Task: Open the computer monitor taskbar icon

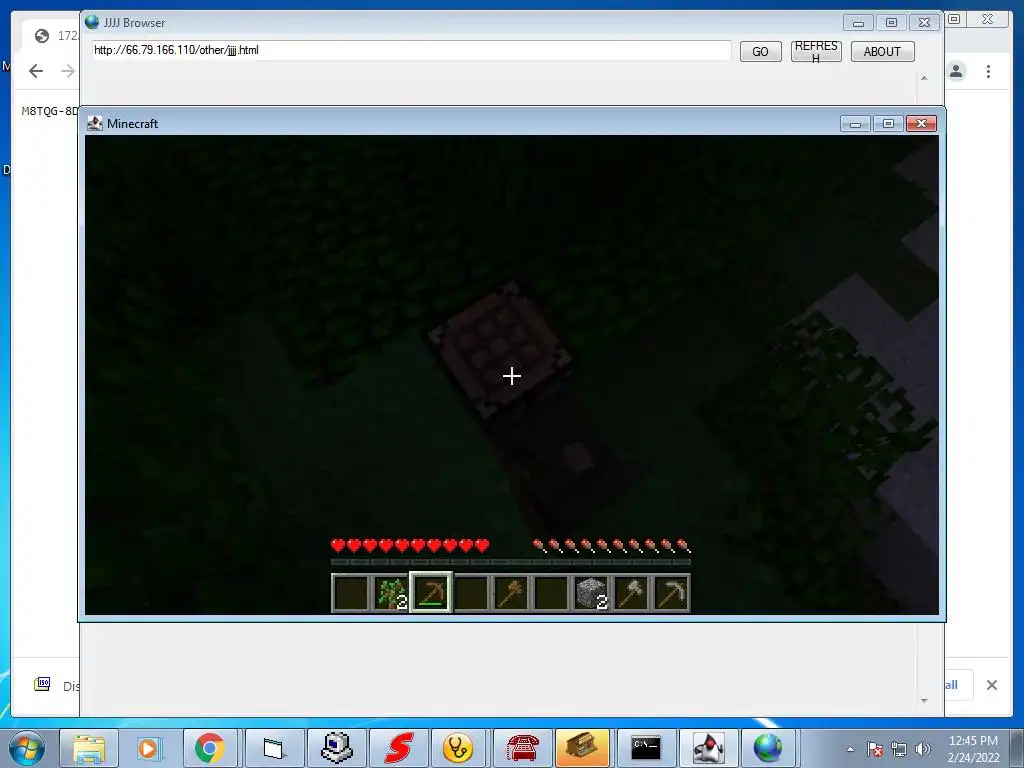Action: [x=336, y=748]
